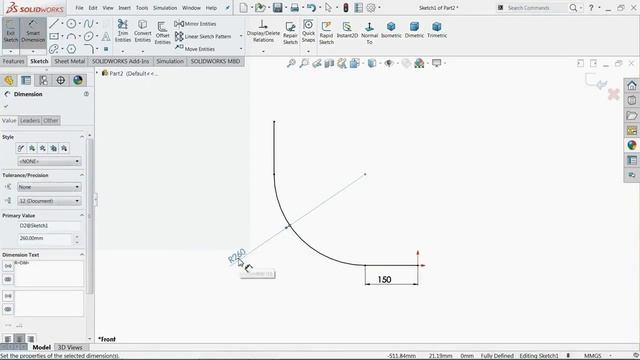Select the Ellipse sketch tool
Screen dimensions: 640x360
point(88,37)
